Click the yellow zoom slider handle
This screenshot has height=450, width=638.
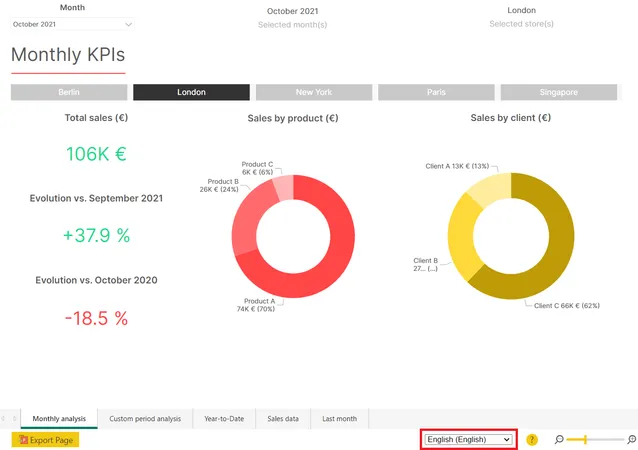pyautogui.click(x=585, y=439)
